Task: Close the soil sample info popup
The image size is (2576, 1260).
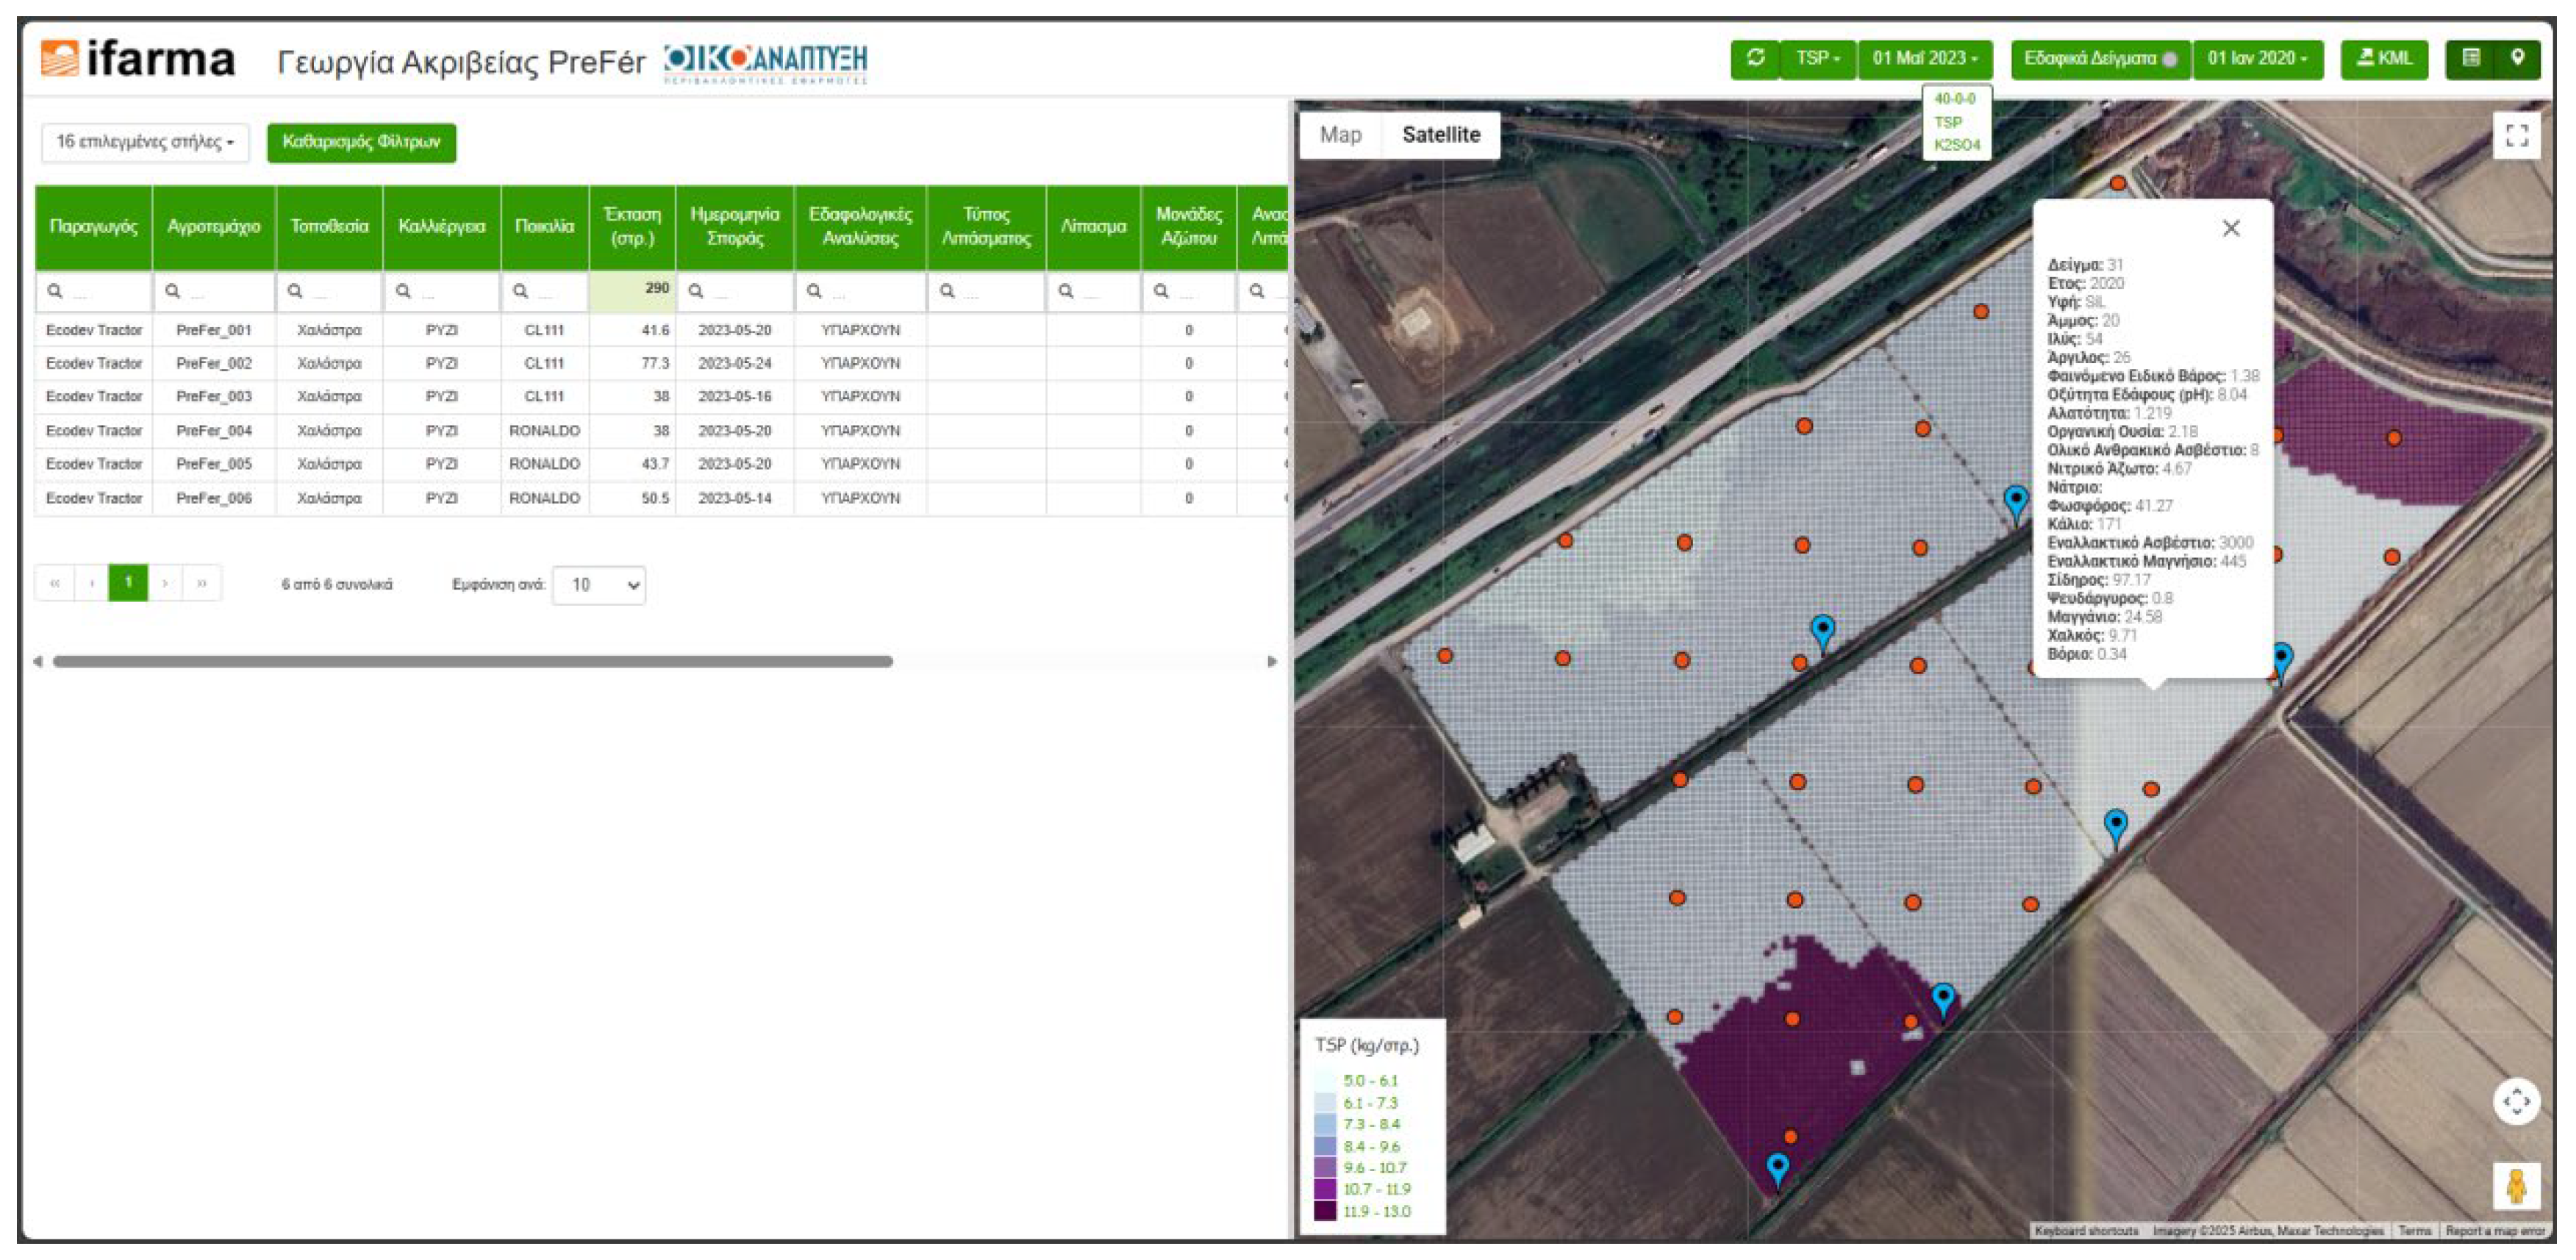Action: coord(2230,228)
